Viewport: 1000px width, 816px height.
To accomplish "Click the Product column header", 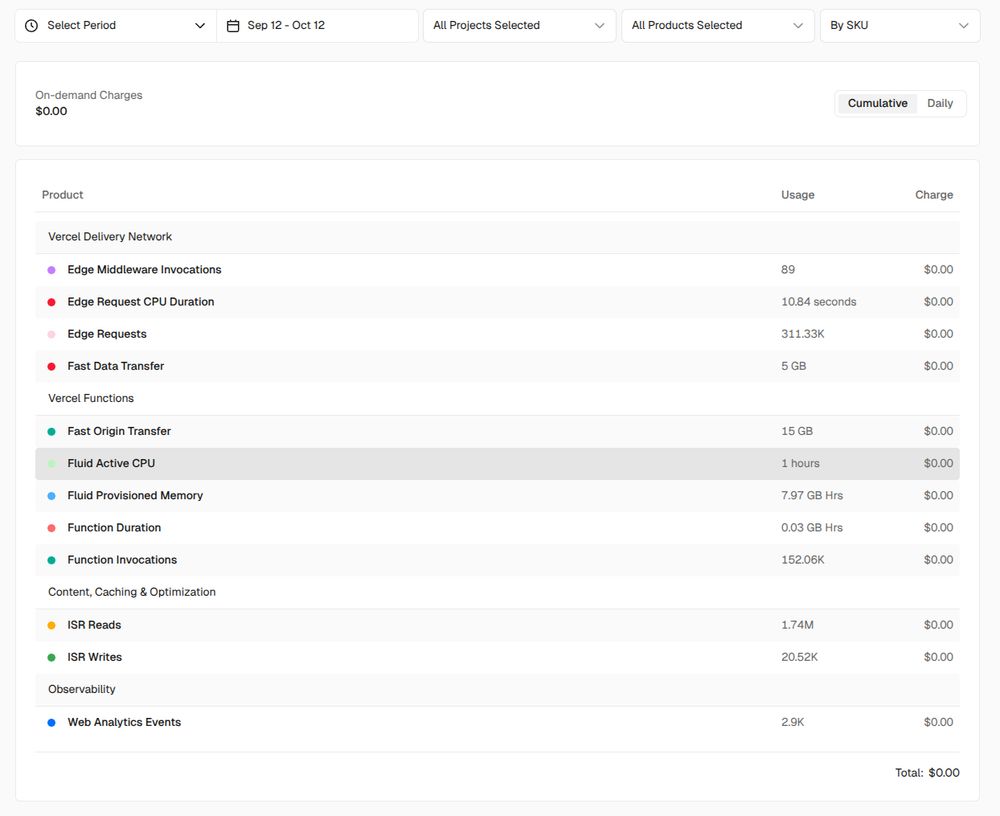I will 62,195.
